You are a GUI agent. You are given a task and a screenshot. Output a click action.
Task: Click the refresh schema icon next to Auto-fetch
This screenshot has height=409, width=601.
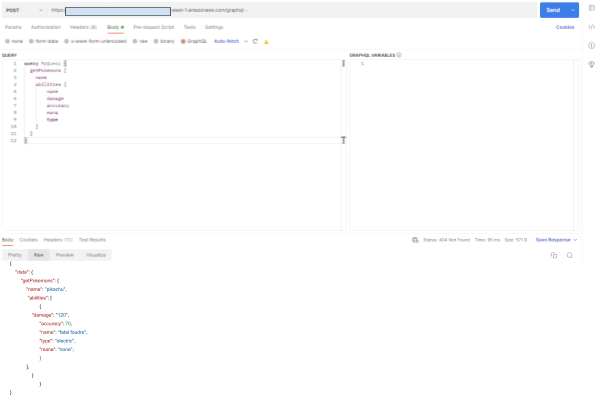[x=256, y=41]
